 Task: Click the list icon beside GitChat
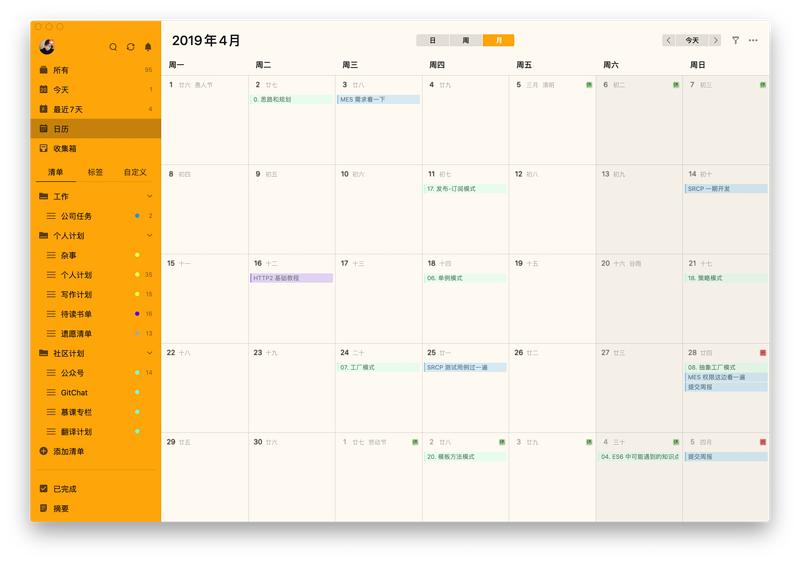[x=51, y=392]
